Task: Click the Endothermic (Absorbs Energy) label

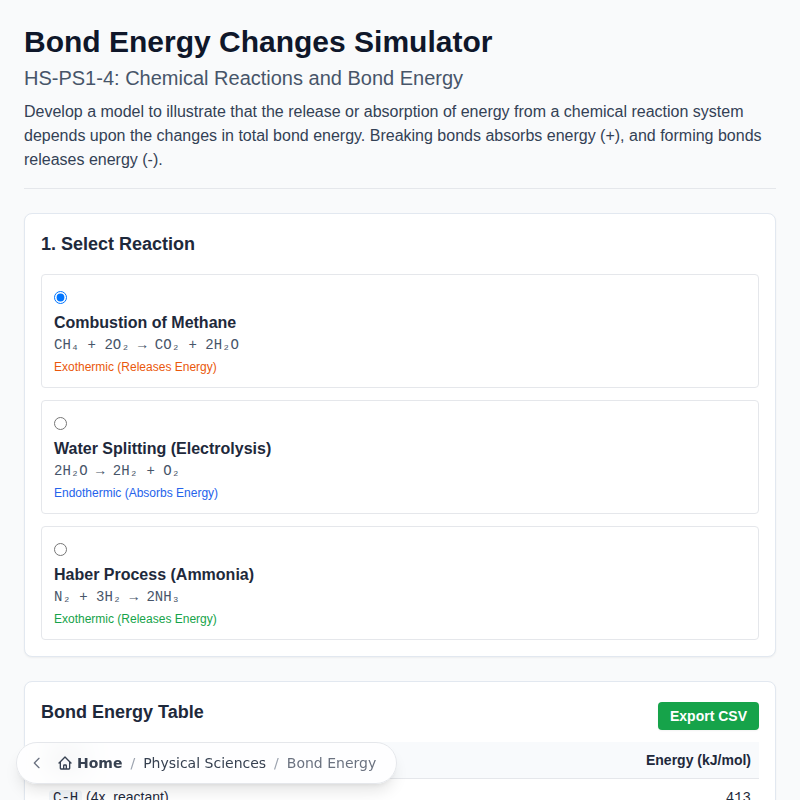Action: click(x=136, y=493)
